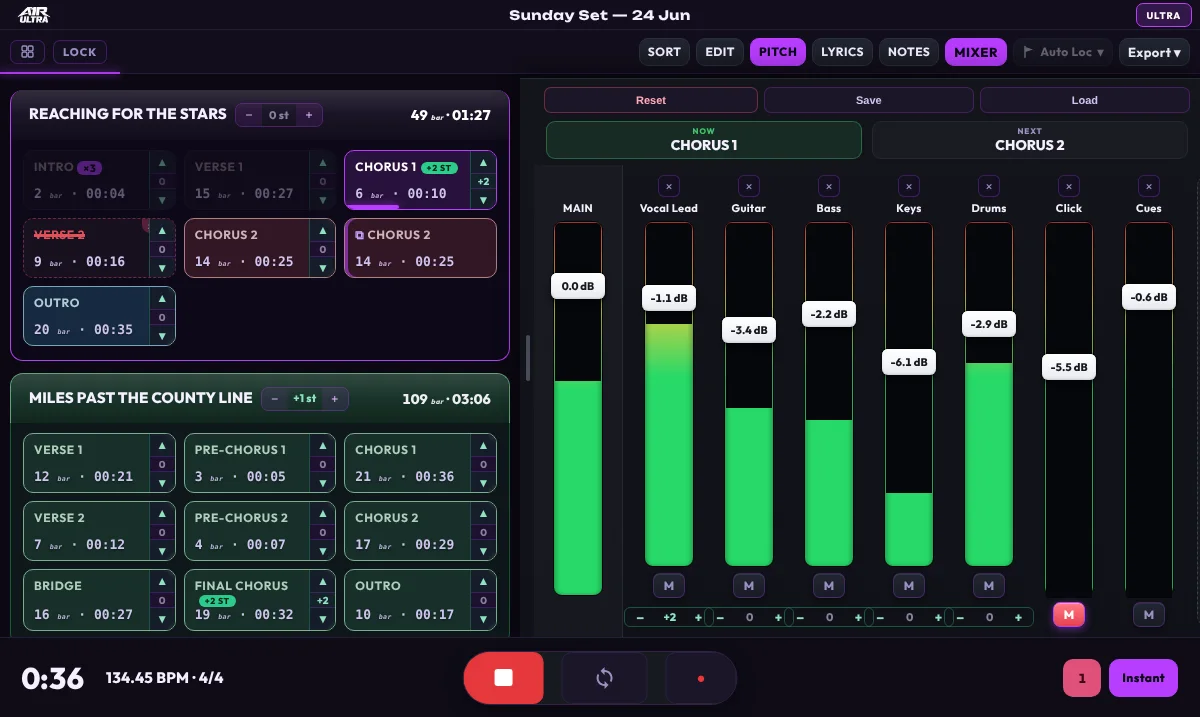The height and width of the screenshot is (717, 1200).
Task: Click the Vocal Lead fader handle -1.1 dB
Action: pyautogui.click(x=669, y=298)
